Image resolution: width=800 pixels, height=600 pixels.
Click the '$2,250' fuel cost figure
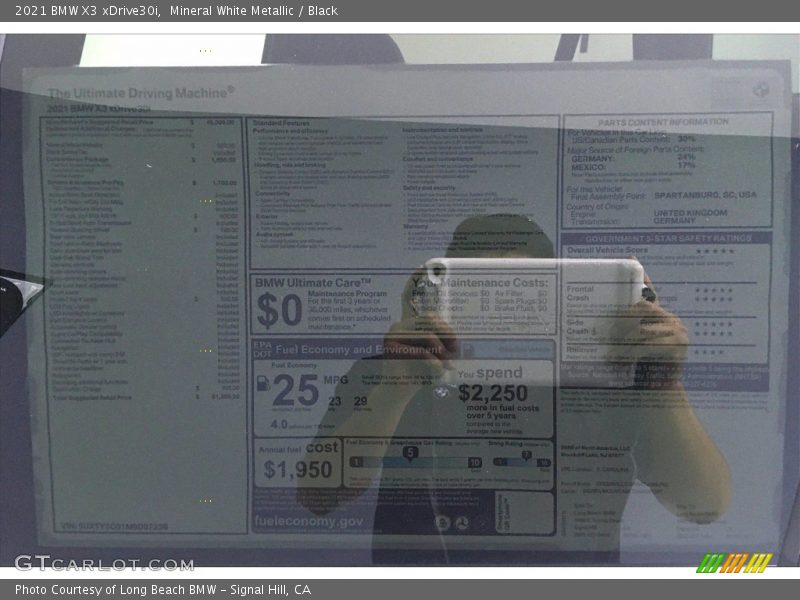(493, 393)
